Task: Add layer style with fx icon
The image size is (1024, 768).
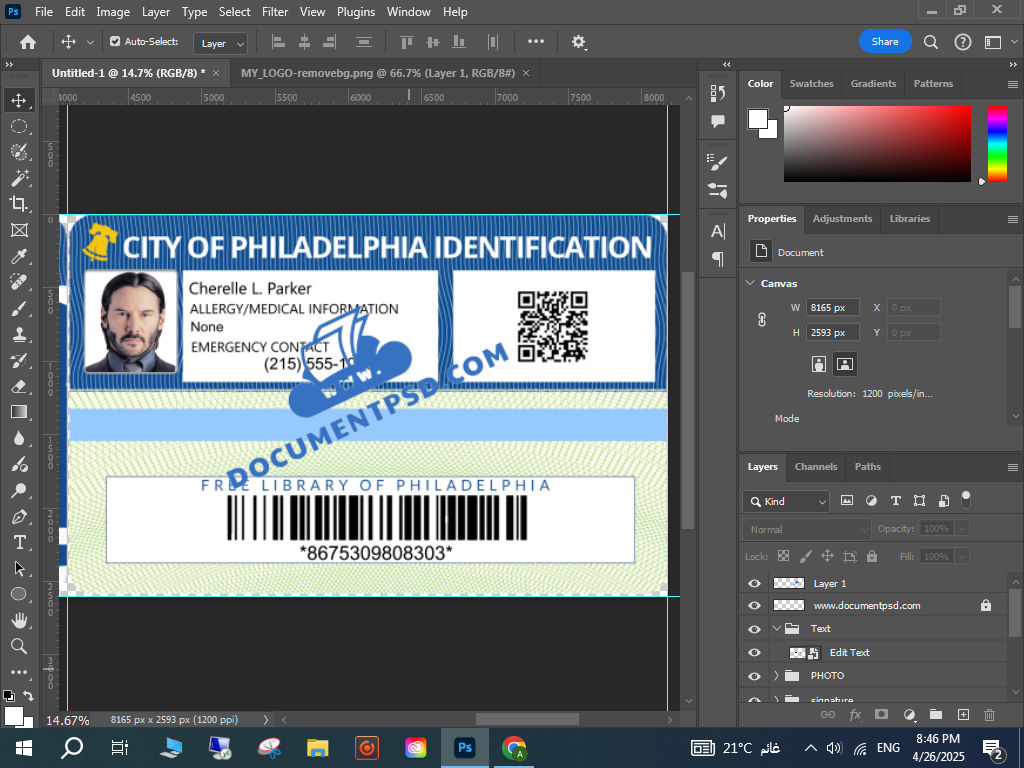Action: (x=855, y=714)
